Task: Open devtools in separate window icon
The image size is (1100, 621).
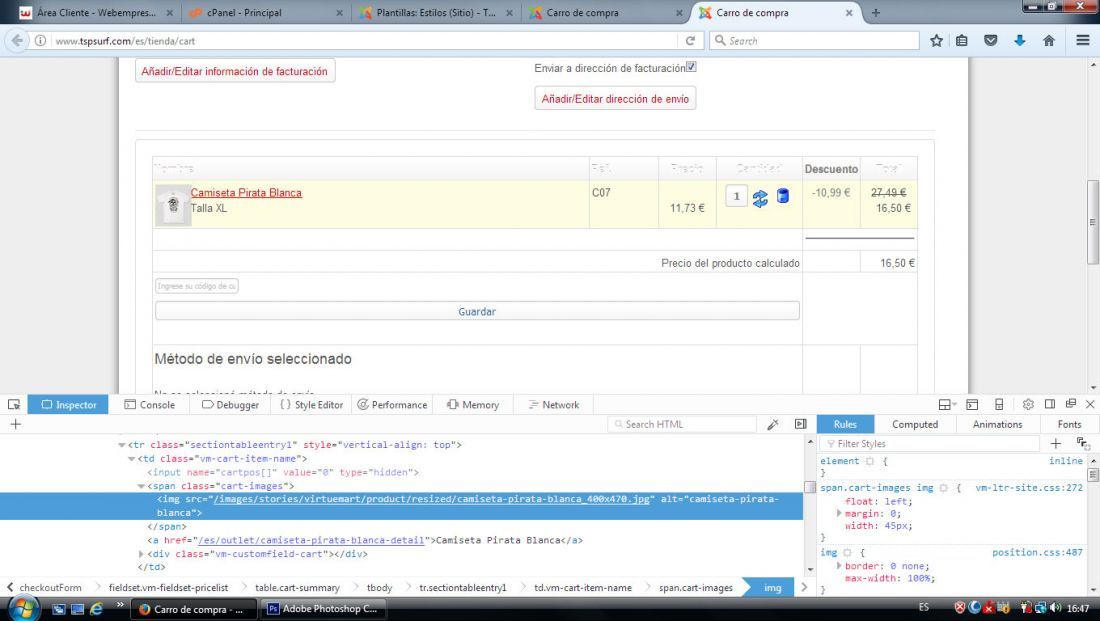Action: pos(1071,404)
